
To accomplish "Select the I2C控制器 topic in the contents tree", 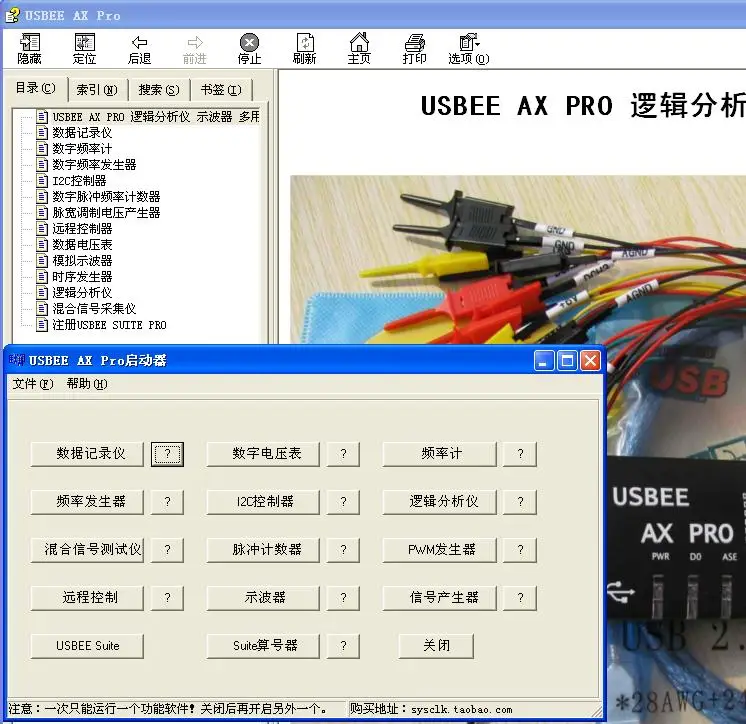I will (79, 181).
